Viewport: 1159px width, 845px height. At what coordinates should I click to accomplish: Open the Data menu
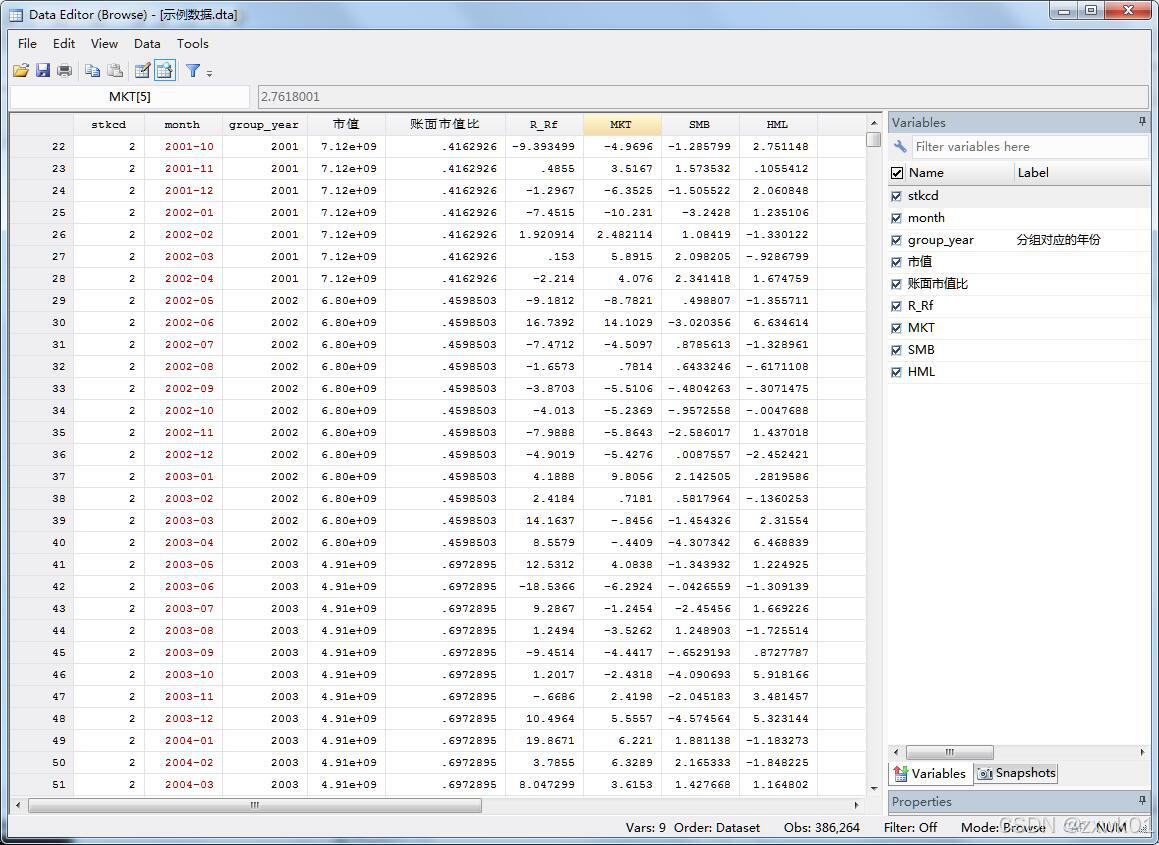tap(147, 43)
